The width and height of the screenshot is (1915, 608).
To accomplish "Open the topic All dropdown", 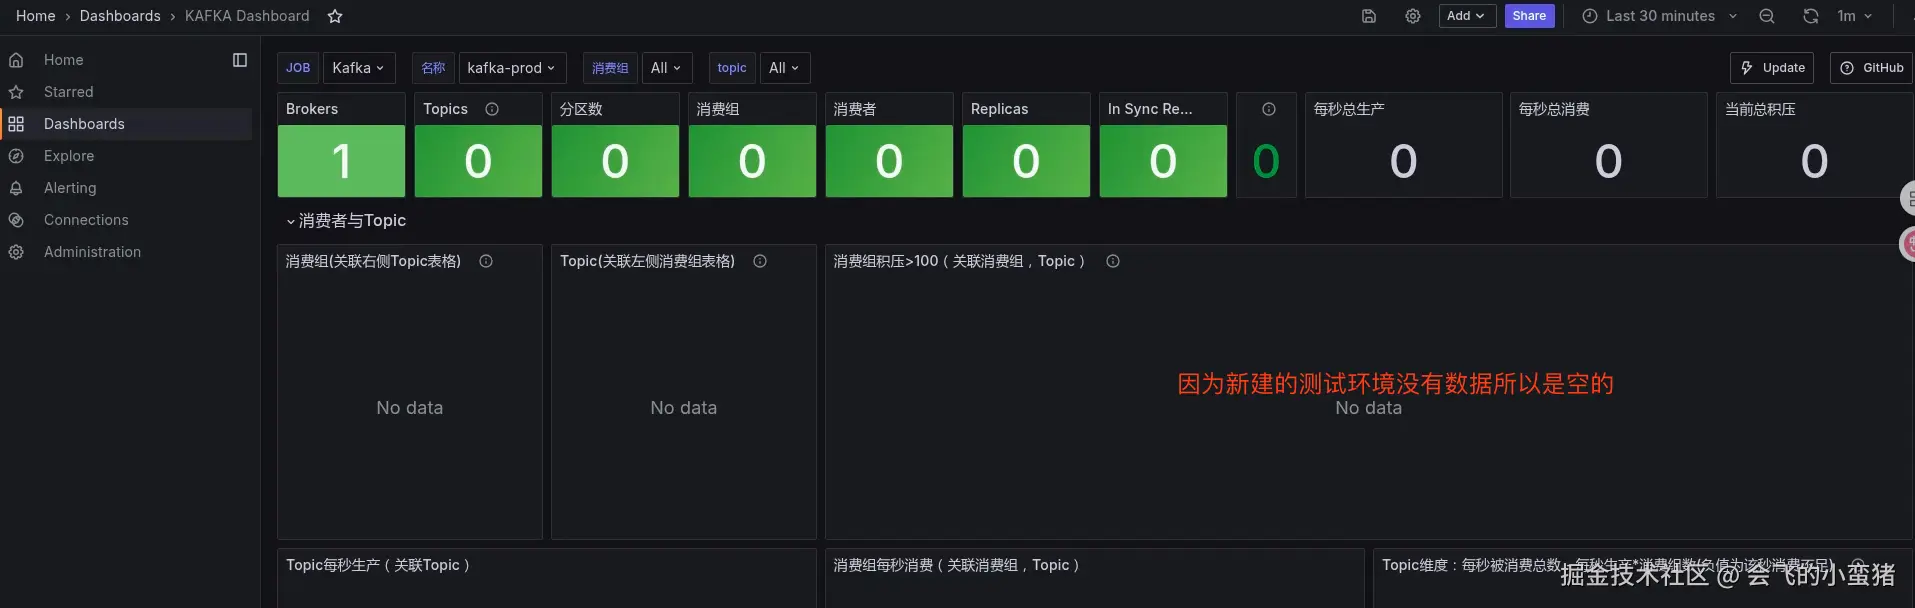I will [785, 68].
